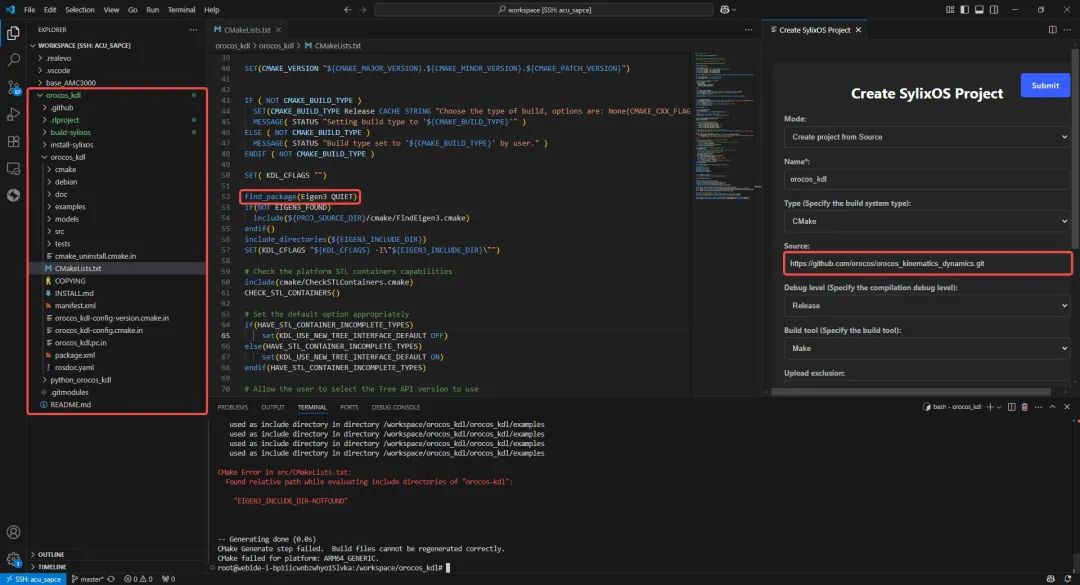Split the Create SylixOS Project editor

(1052, 30)
